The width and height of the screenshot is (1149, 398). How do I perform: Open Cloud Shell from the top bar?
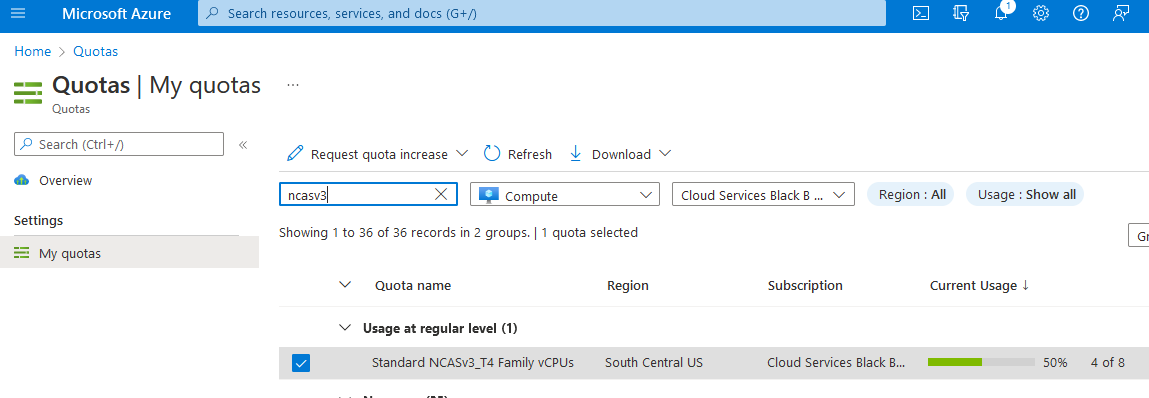[x=921, y=13]
